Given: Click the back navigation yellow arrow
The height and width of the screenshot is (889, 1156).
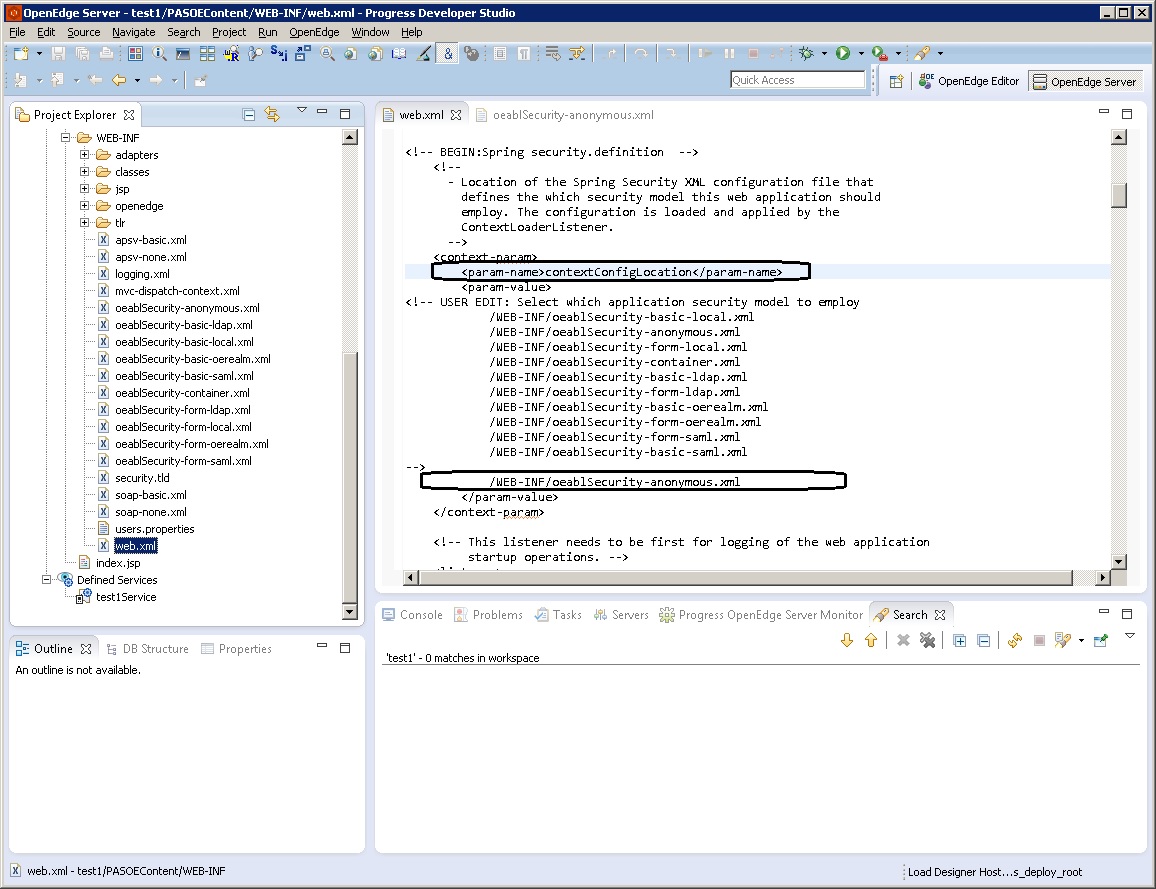Looking at the screenshot, I should click(x=119, y=80).
